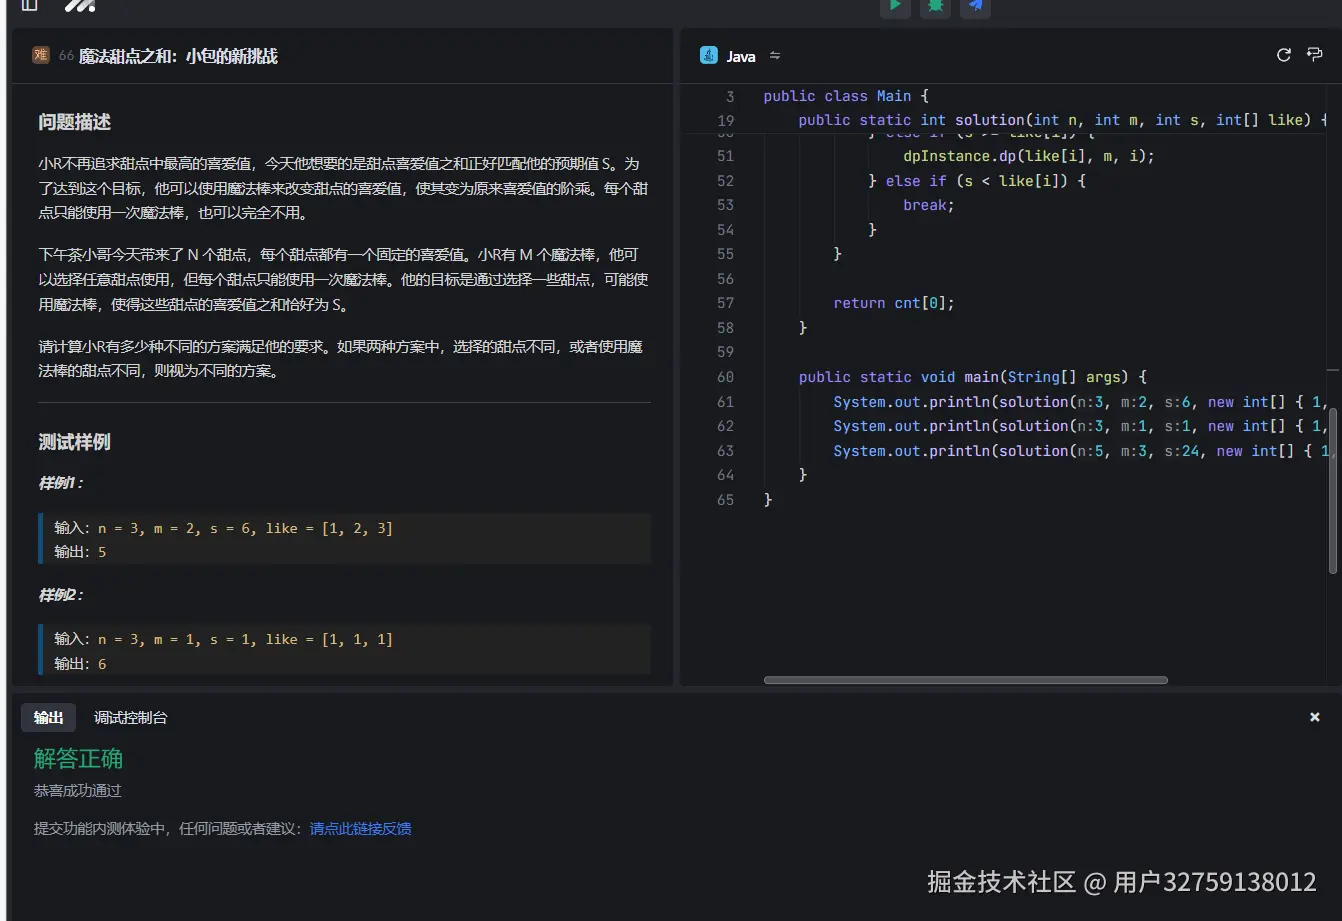This screenshot has height=921, width=1342.
Task: Open the language switch arrows next to Java
Action: tap(775, 56)
